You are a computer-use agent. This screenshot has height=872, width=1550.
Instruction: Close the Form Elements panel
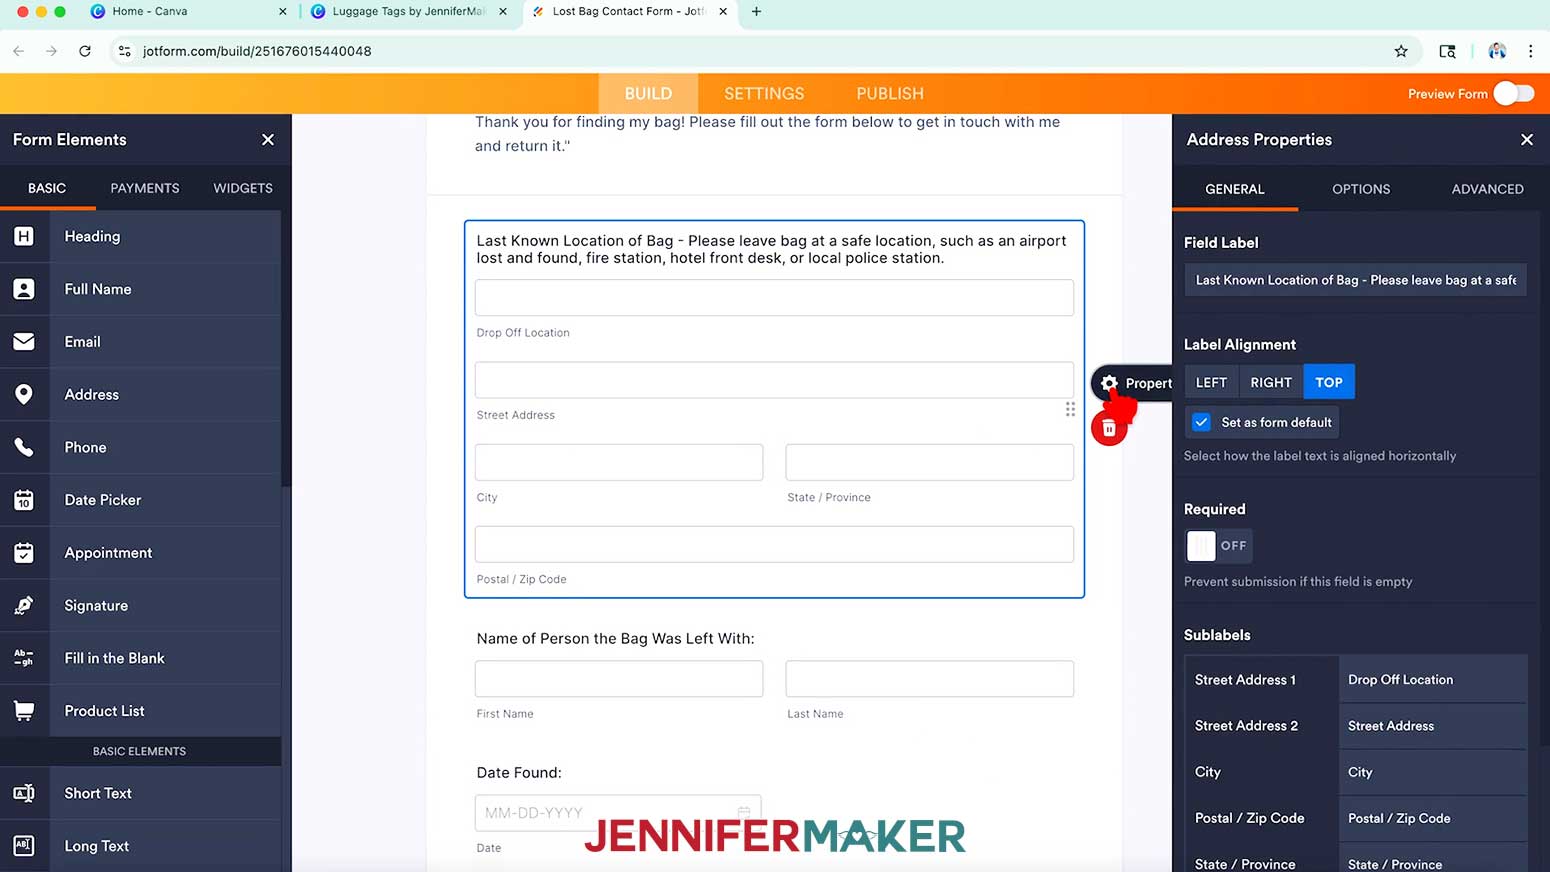(x=268, y=140)
